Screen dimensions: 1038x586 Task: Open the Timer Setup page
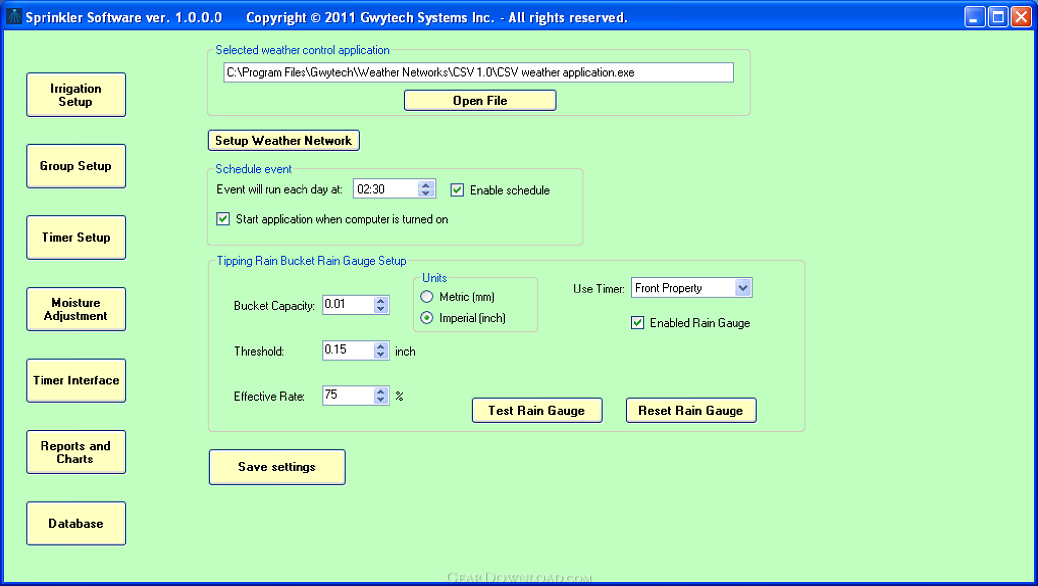[x=76, y=238]
